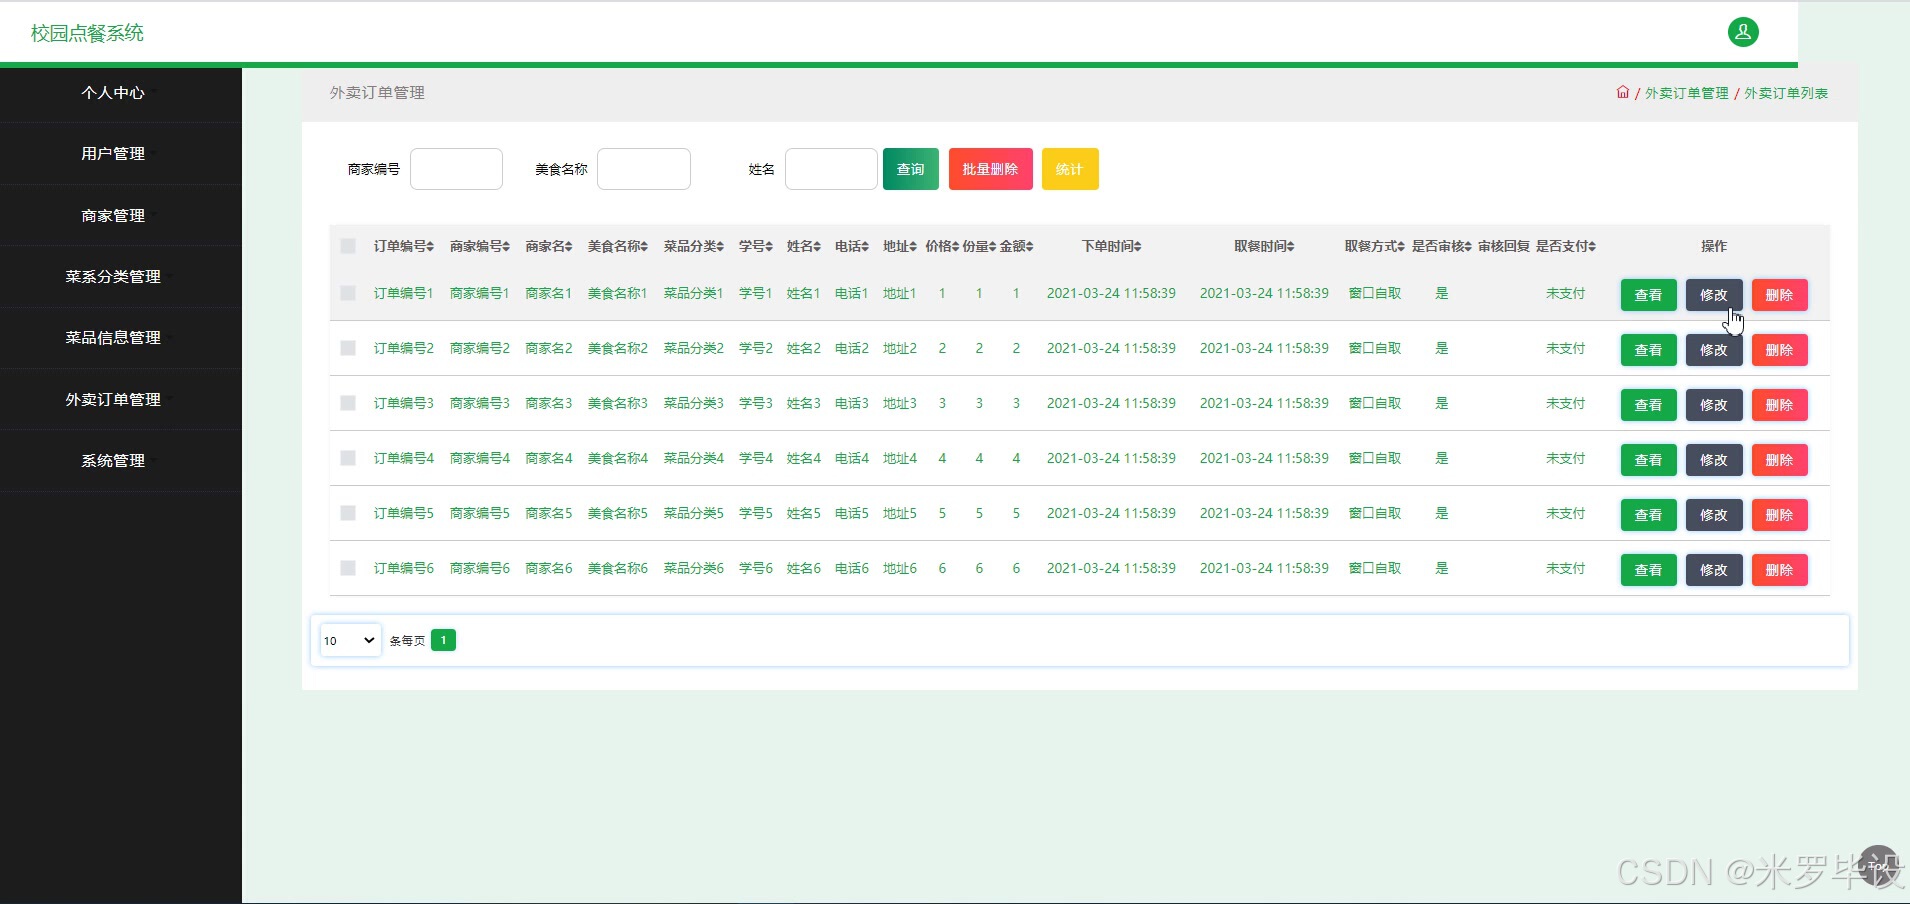Select 未支付 status in 订单编号4 row

(x=1566, y=458)
